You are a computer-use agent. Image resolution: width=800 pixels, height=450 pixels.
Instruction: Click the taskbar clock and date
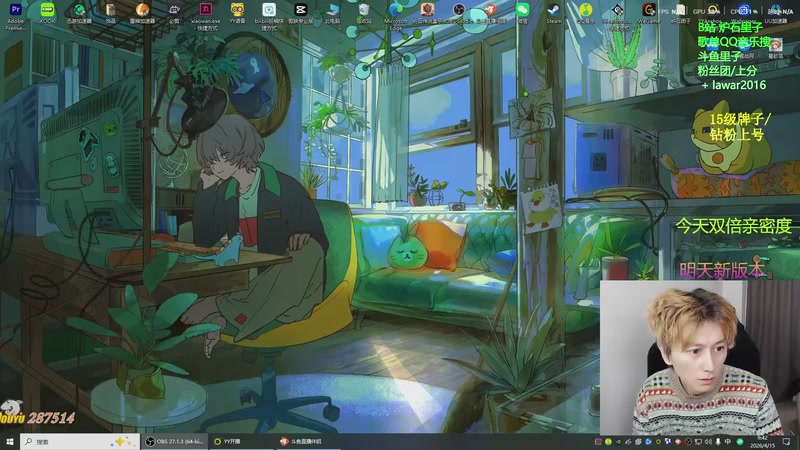pyautogui.click(x=765, y=441)
